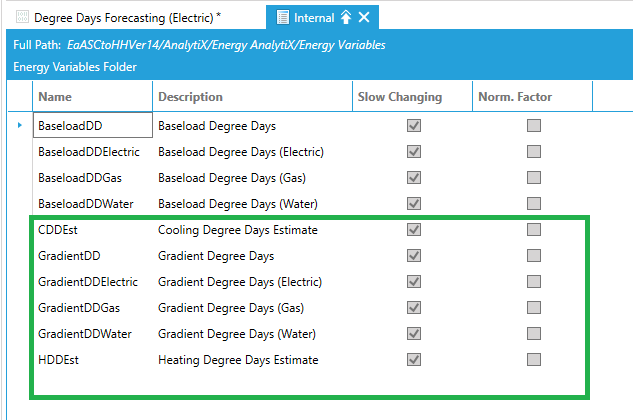Click the Cooling Degree Days Estimate description
Screen dimensions: 633x420
tap(238, 230)
